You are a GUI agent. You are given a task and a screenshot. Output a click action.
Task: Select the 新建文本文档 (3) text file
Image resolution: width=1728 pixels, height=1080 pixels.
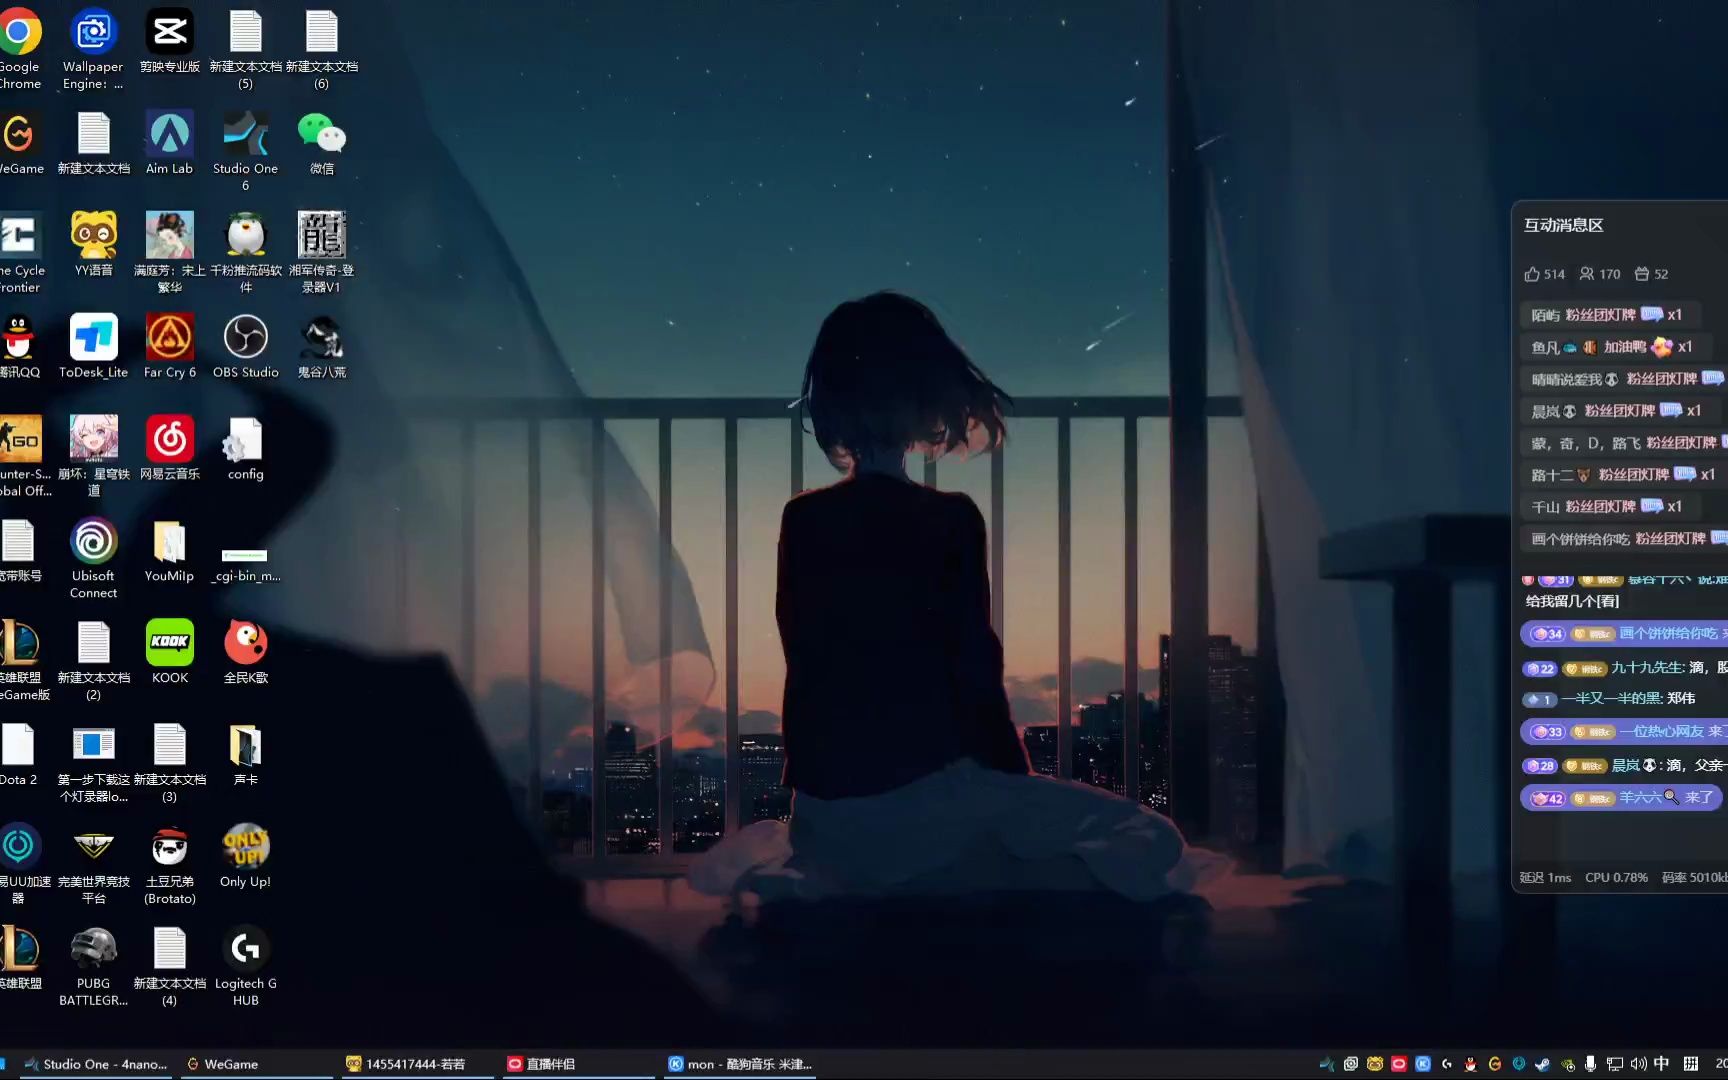pos(170,763)
